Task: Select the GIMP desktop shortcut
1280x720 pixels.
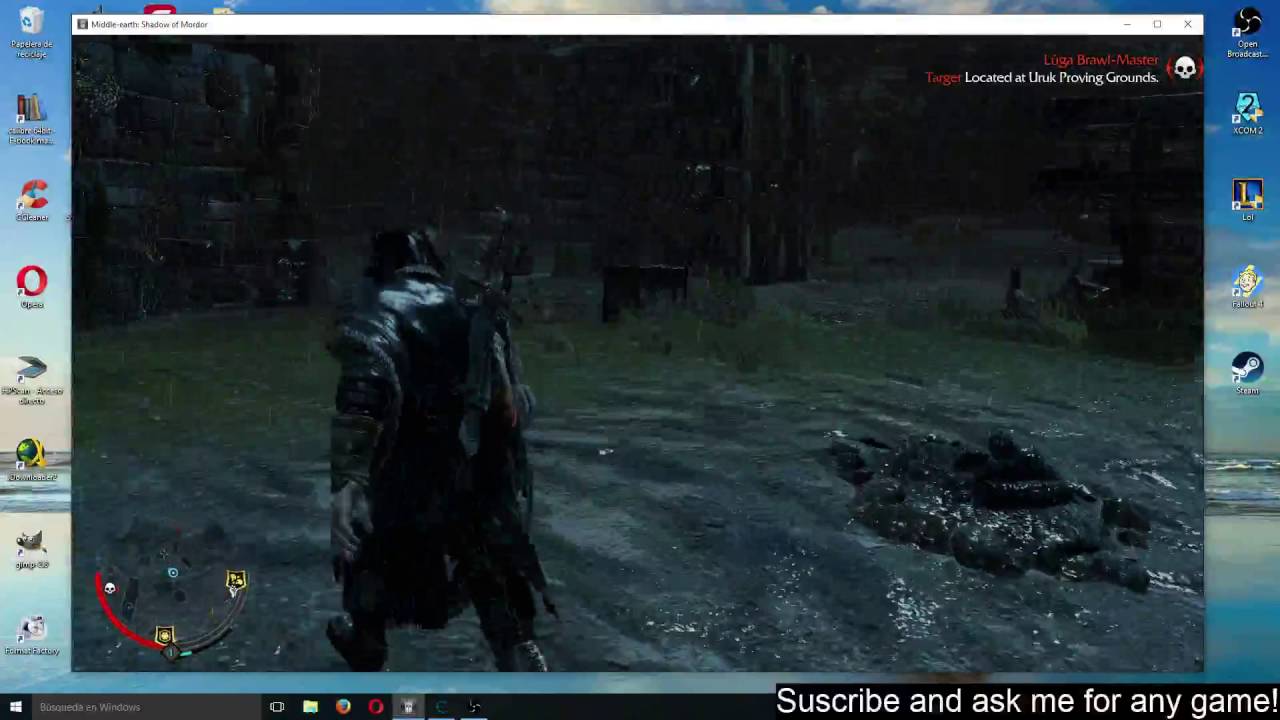Action: 32,548
